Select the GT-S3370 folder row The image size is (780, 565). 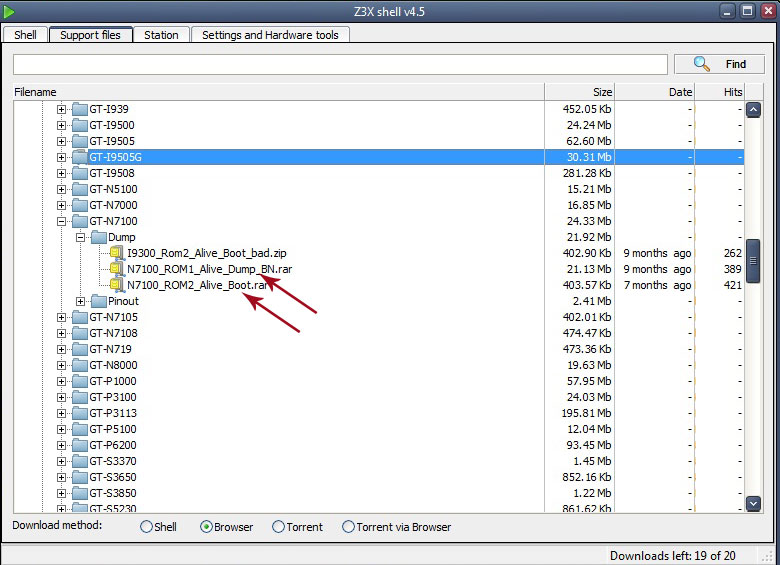coord(378,461)
